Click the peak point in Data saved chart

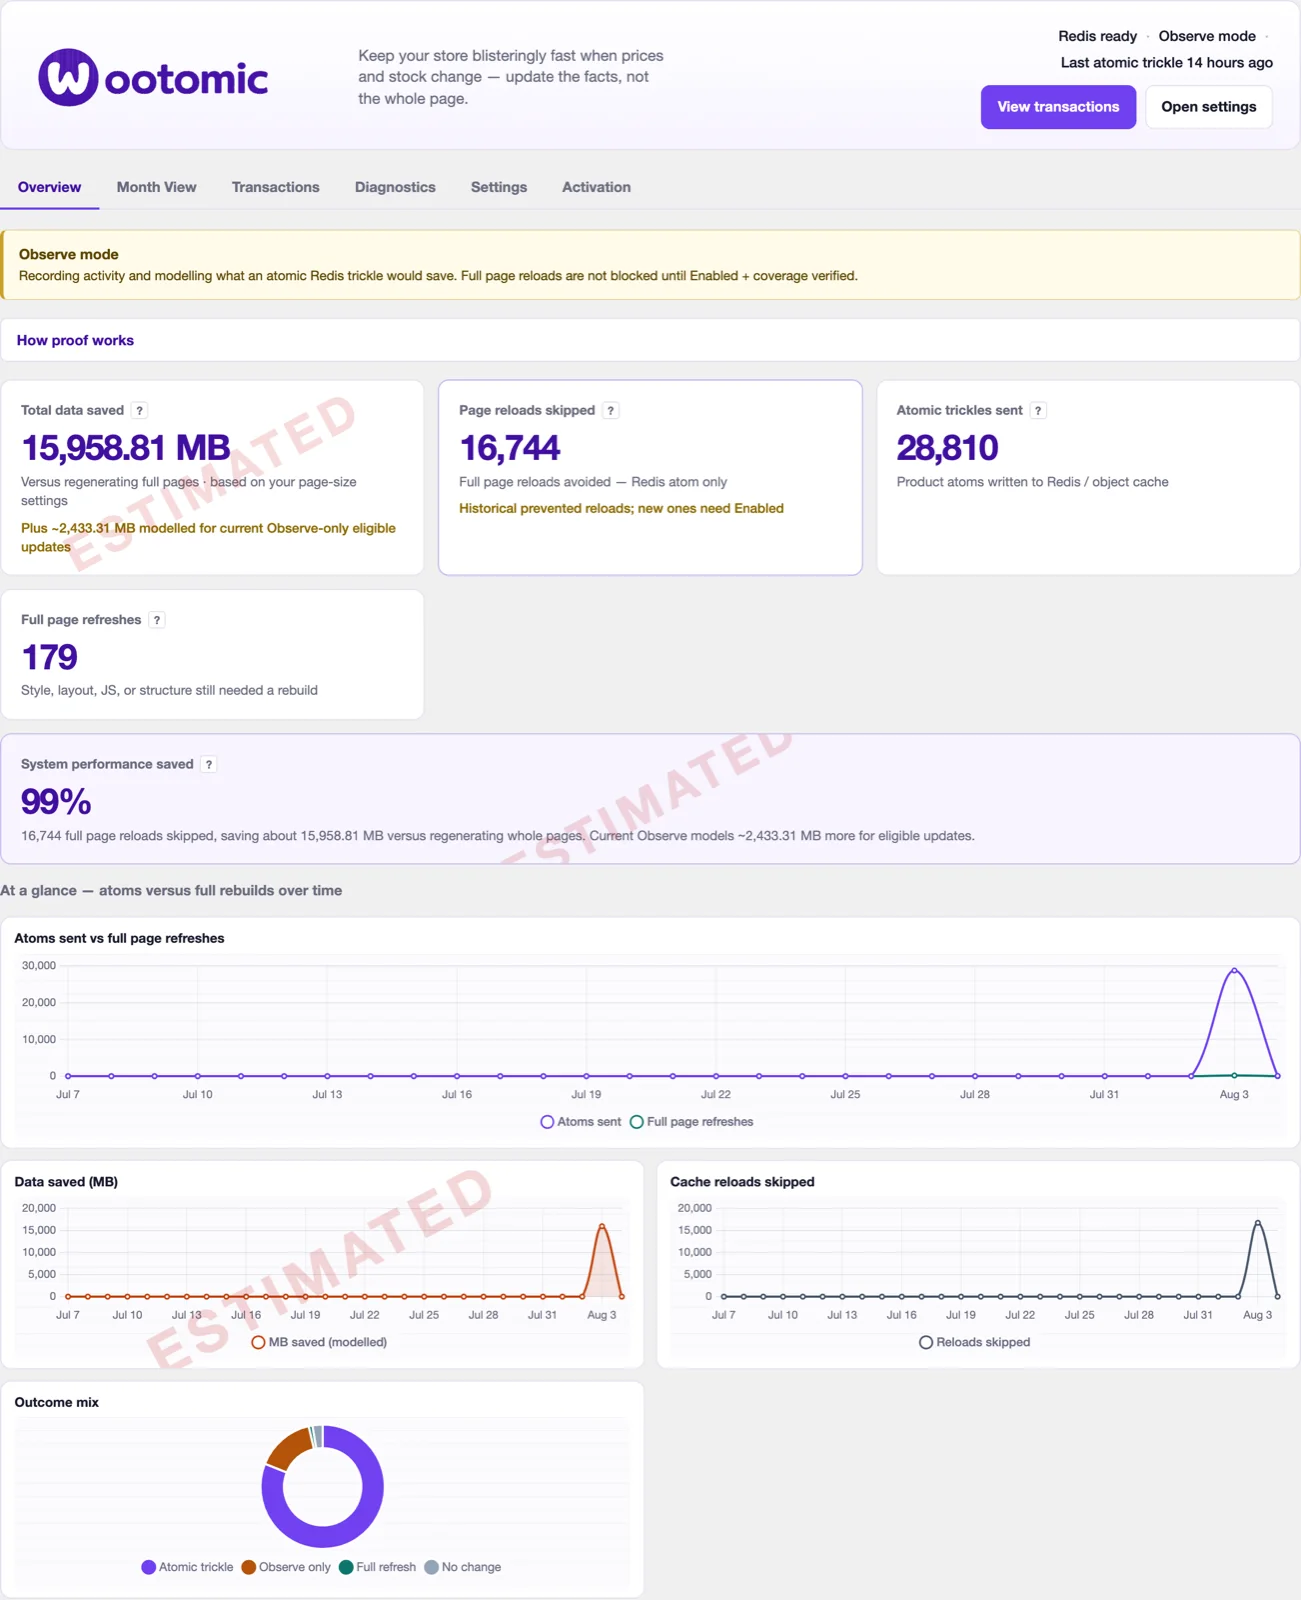click(x=602, y=1226)
